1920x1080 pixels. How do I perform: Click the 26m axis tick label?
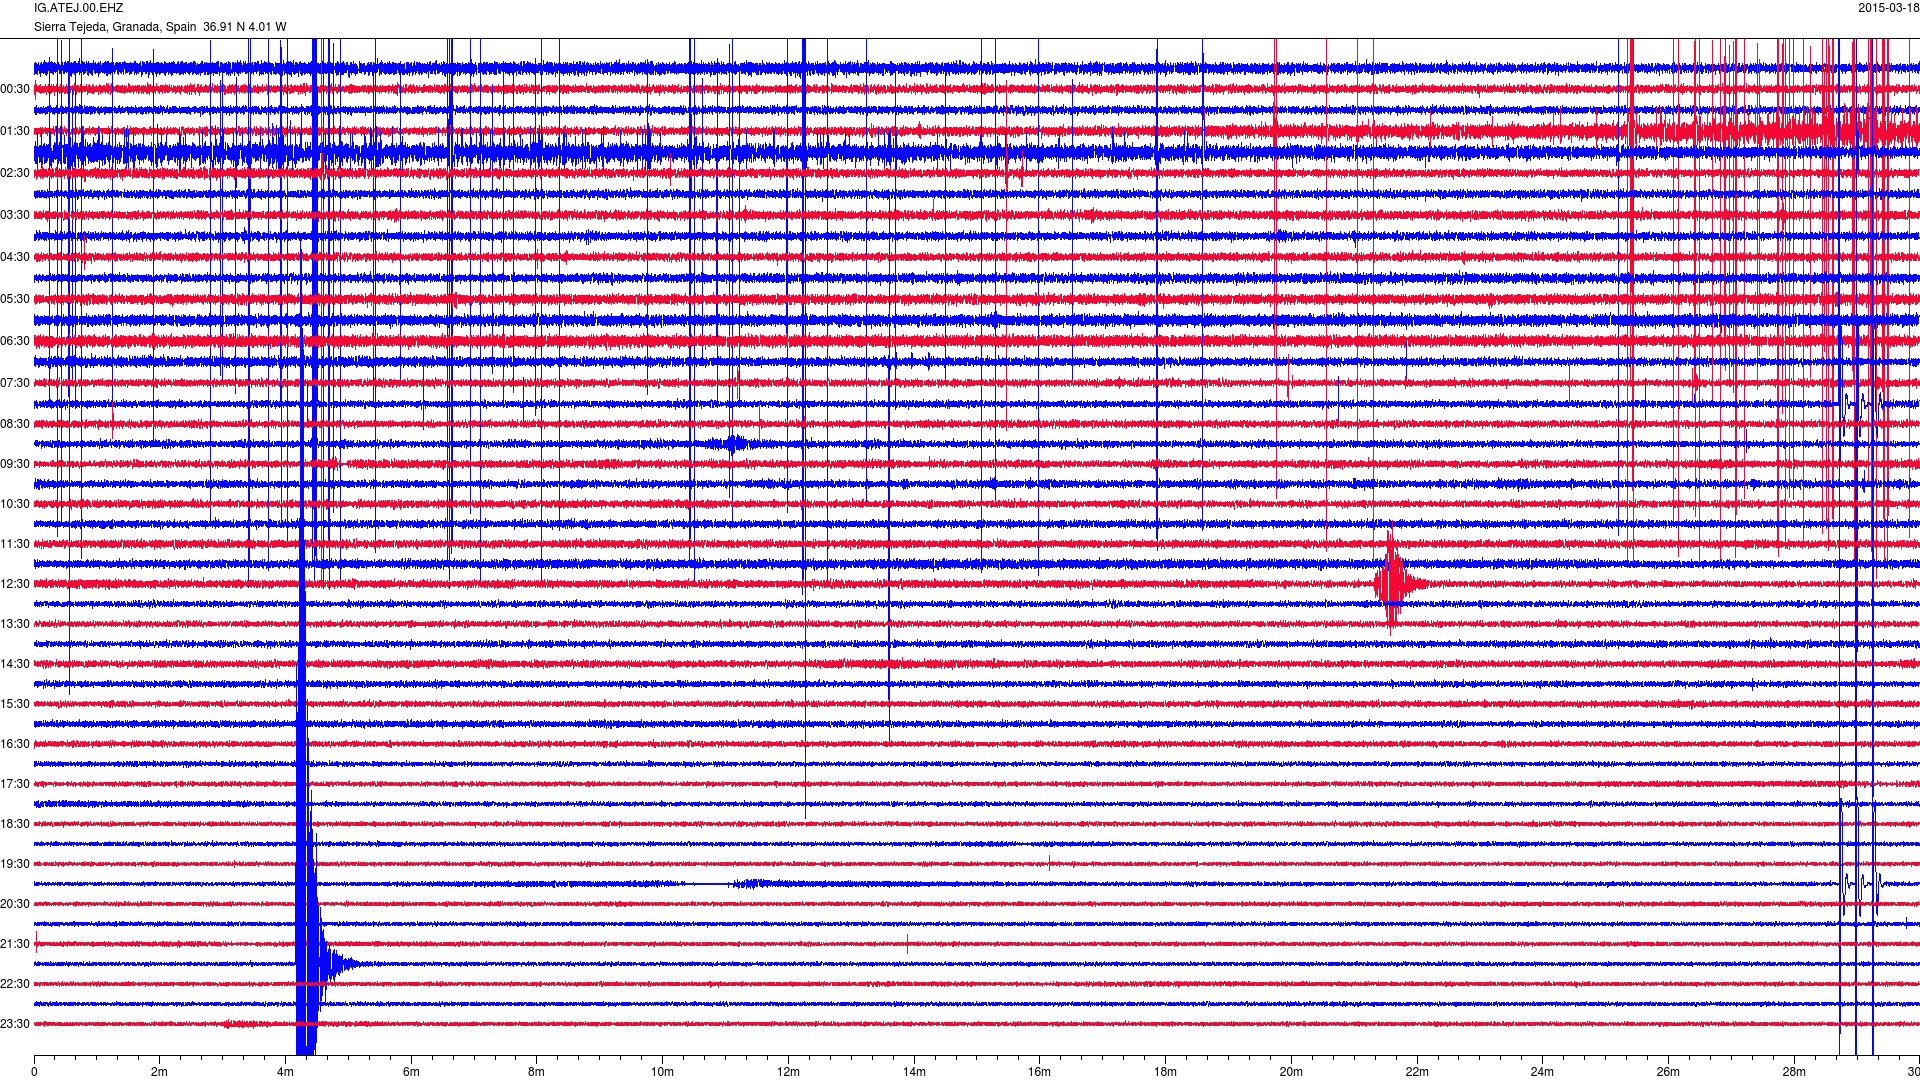[1668, 1072]
